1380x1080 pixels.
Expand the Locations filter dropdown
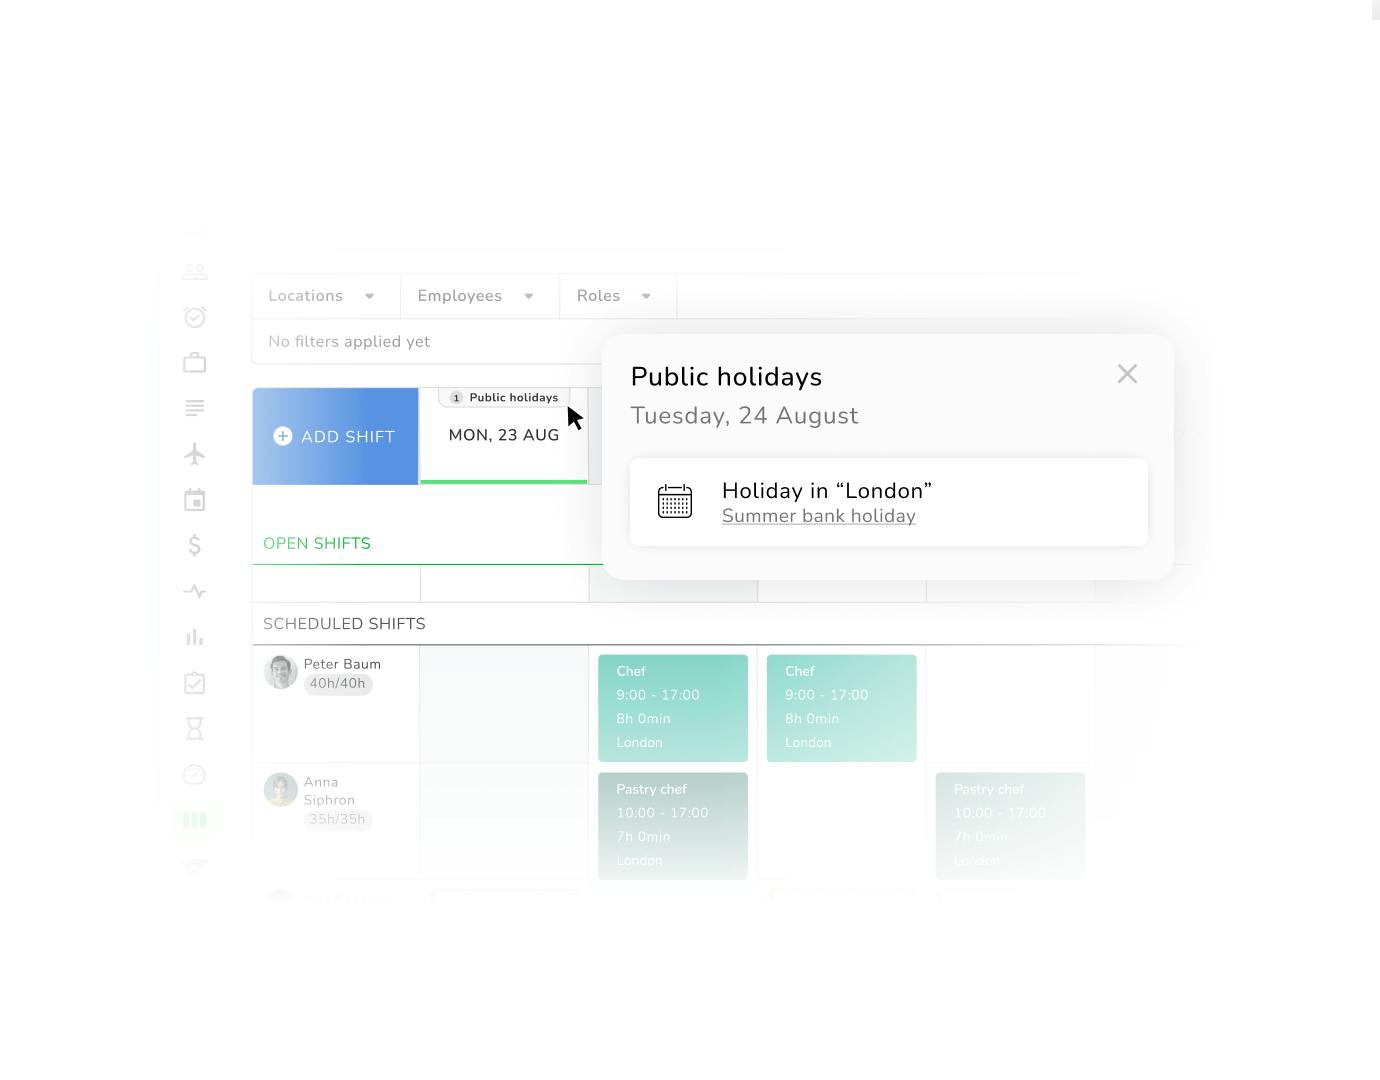coord(326,296)
